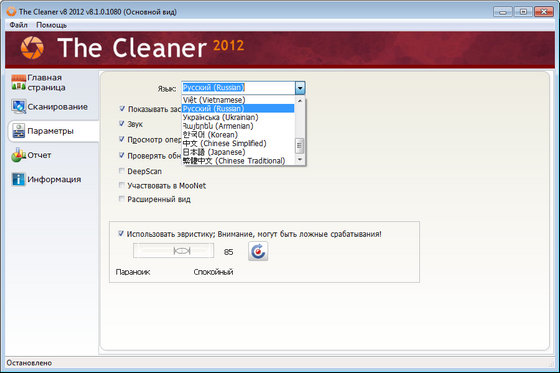This screenshot has width=560, height=373.
Task: Click the title bar application icon
Action: coord(11,12)
